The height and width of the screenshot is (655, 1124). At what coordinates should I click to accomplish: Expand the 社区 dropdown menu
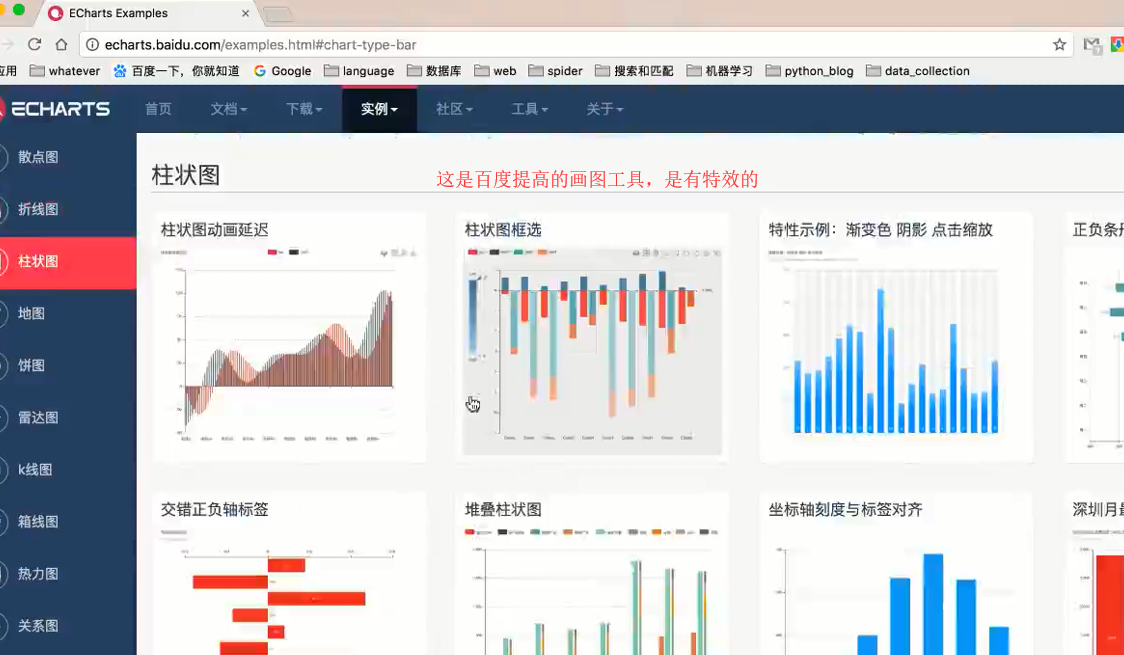point(454,109)
